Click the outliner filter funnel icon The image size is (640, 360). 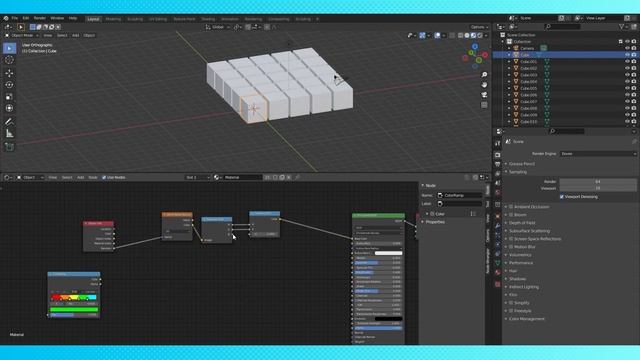[622, 27]
